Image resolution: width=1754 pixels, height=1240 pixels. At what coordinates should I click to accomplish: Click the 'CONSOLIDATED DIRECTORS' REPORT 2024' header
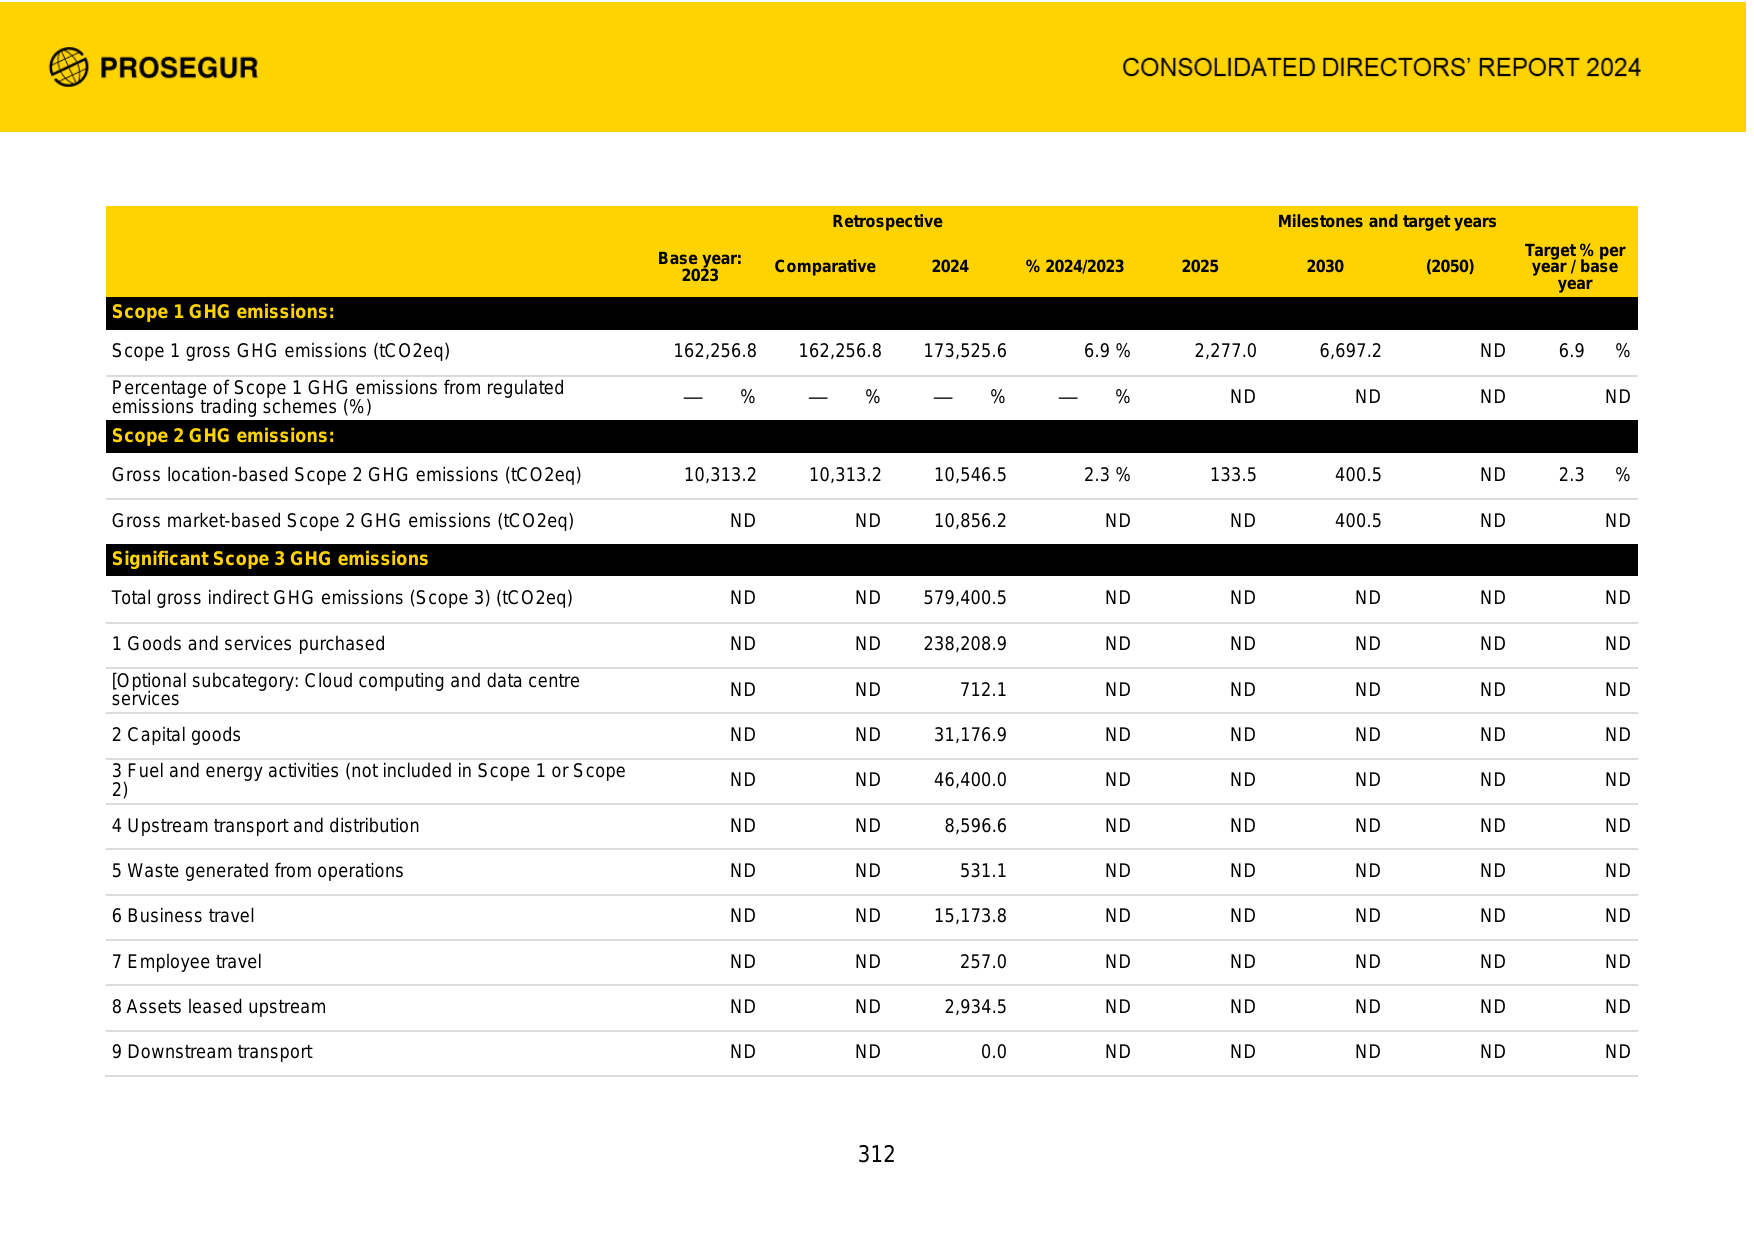(x=1381, y=67)
